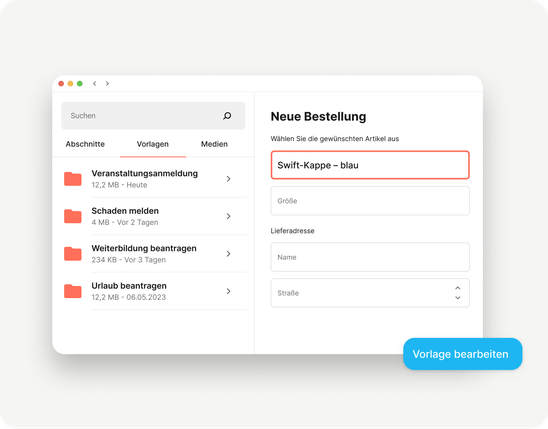Click the search magnifier icon
Image resolution: width=548 pixels, height=429 pixels.
coord(227,116)
